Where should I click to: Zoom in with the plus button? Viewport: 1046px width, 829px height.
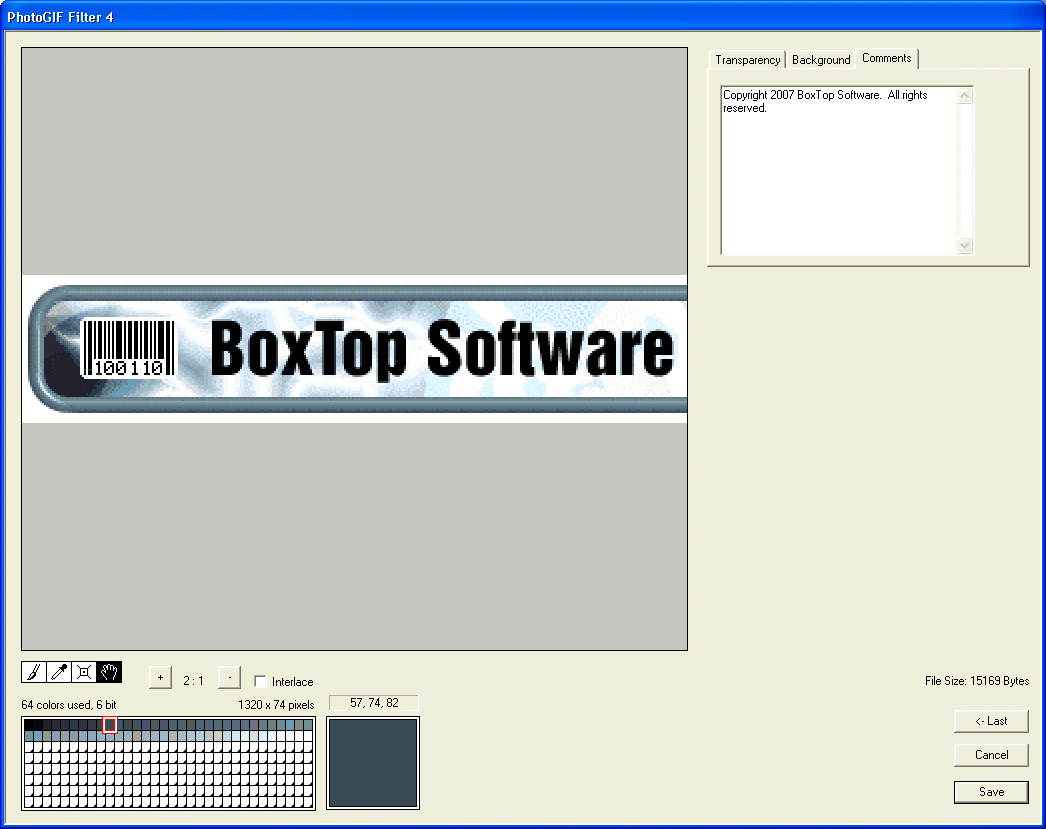160,678
